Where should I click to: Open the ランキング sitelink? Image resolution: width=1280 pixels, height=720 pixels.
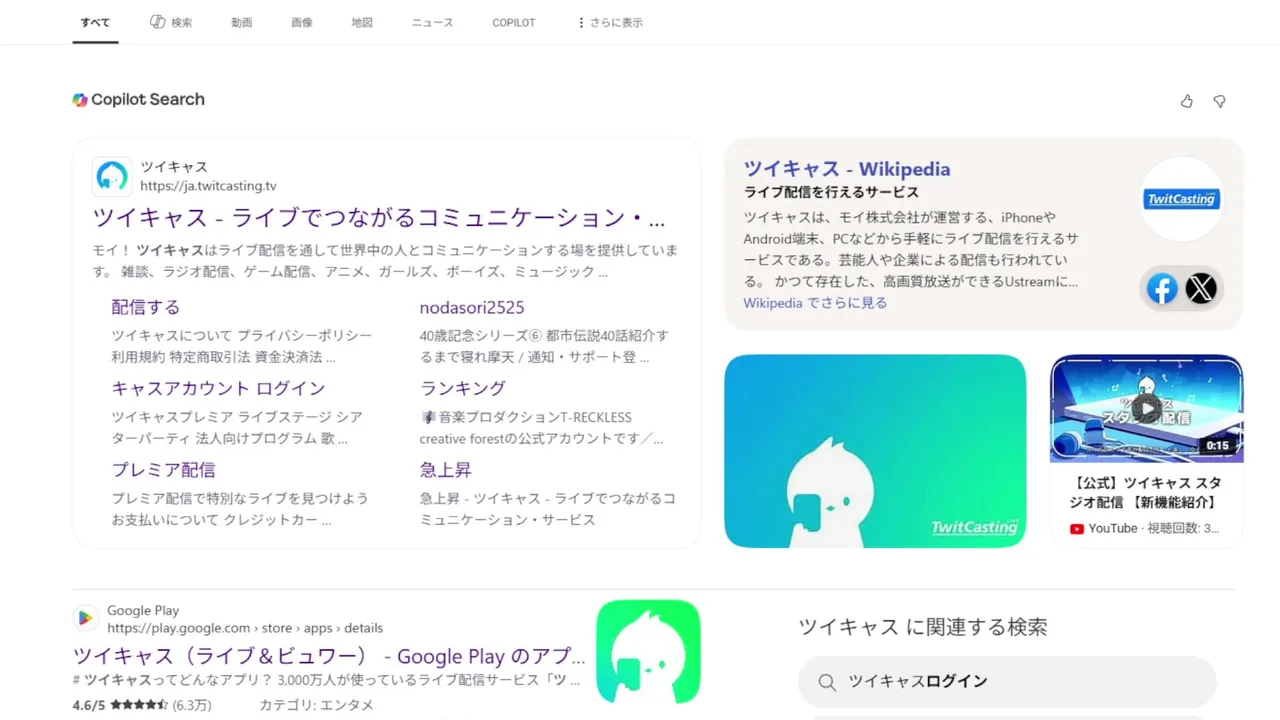tap(463, 388)
